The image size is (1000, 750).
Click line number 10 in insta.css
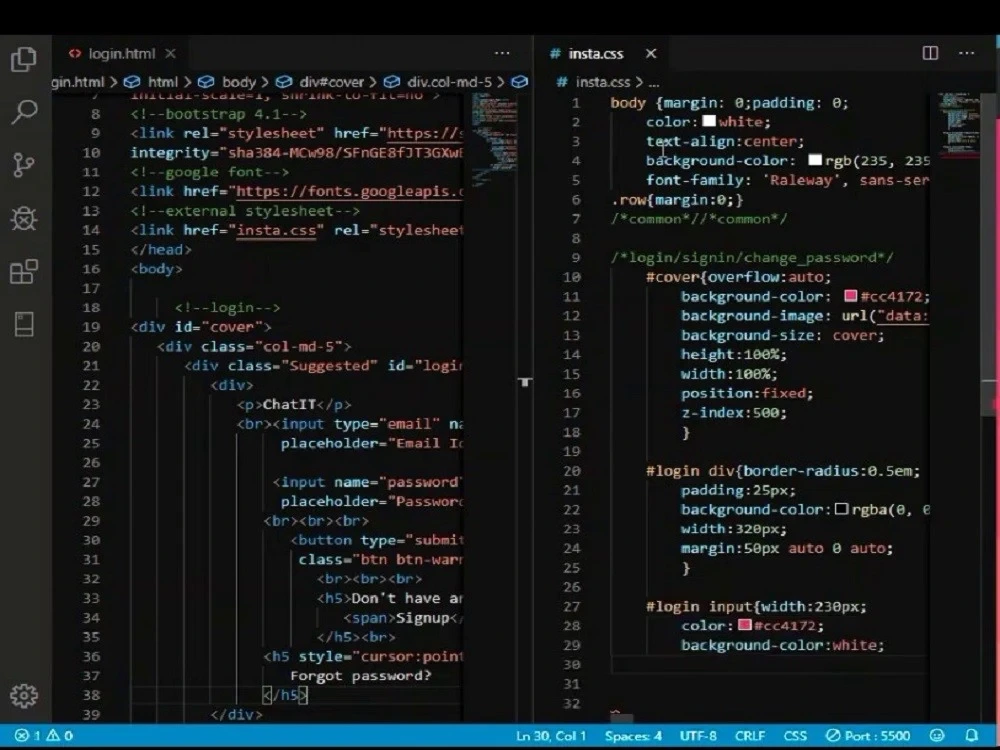571,277
